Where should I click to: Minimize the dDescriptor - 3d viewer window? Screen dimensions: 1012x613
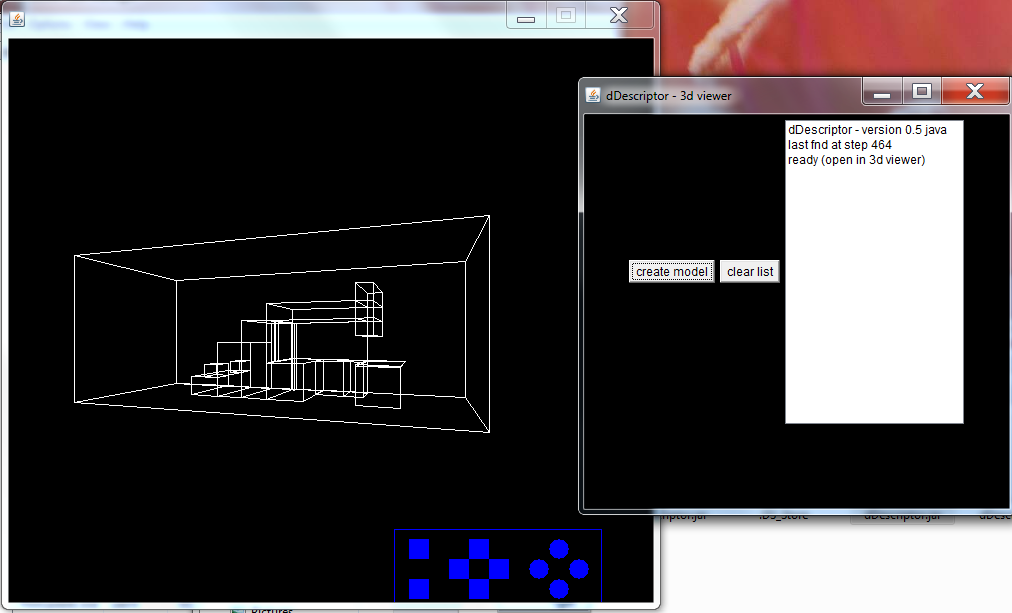[x=882, y=92]
